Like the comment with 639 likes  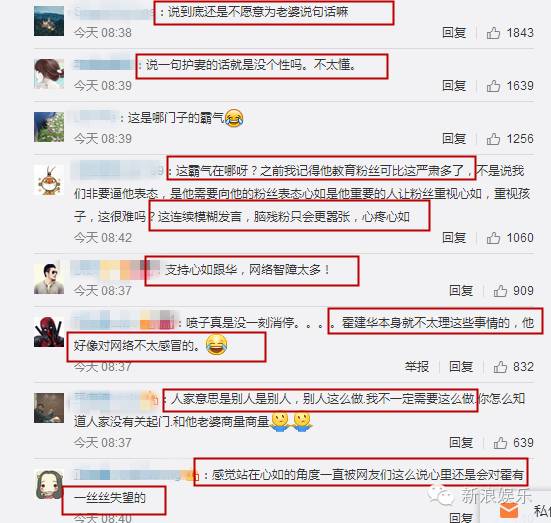pyautogui.click(x=500, y=443)
